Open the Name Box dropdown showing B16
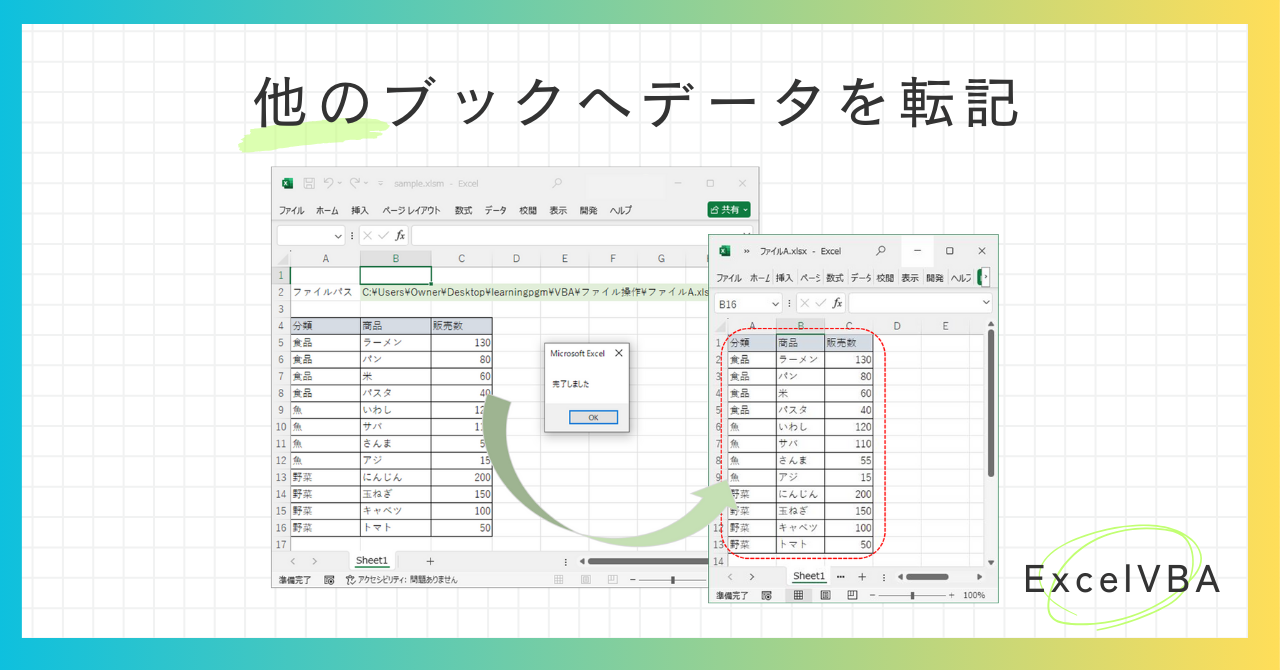The width and height of the screenshot is (1280, 670). pyautogui.click(x=775, y=303)
